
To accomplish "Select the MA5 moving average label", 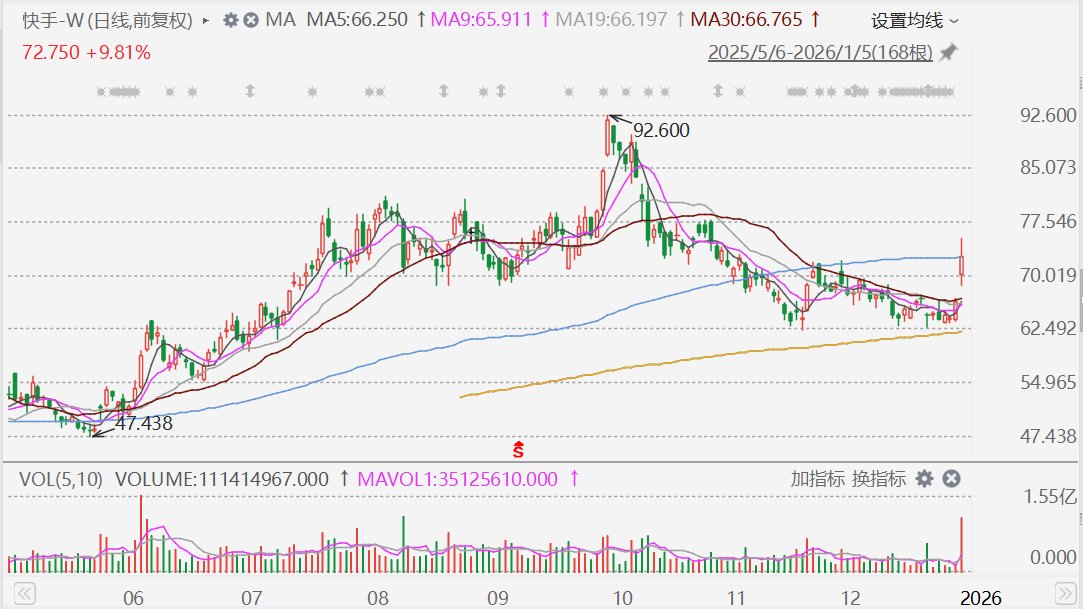I will (358, 20).
